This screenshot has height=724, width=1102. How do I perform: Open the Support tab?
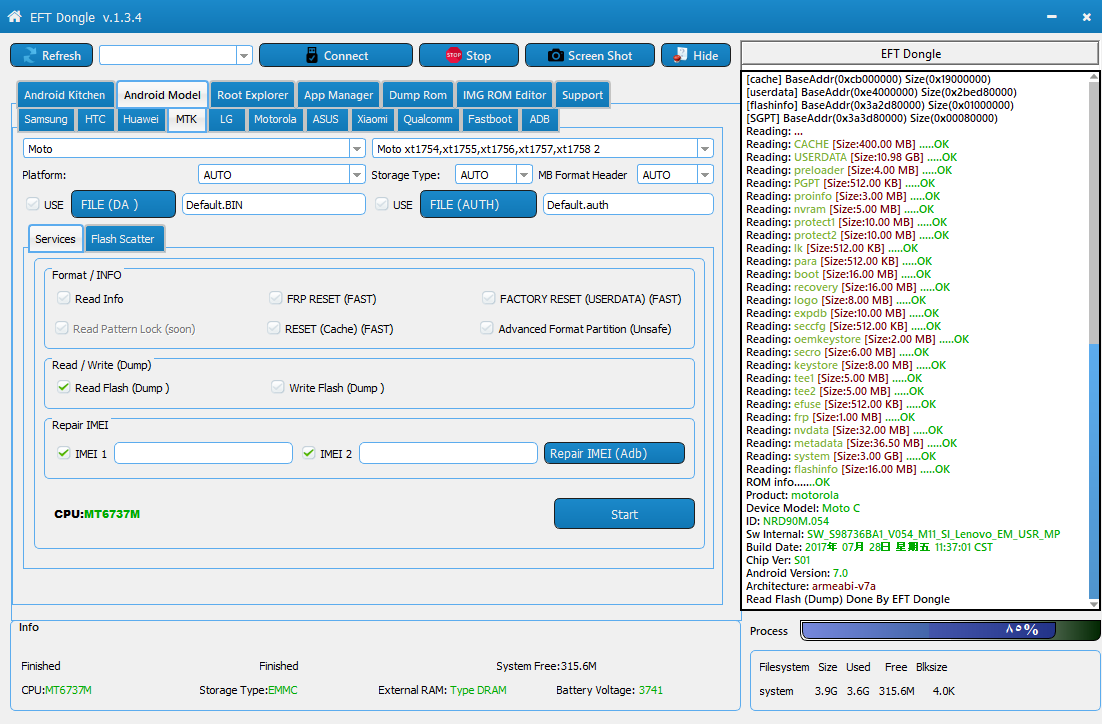(x=583, y=95)
